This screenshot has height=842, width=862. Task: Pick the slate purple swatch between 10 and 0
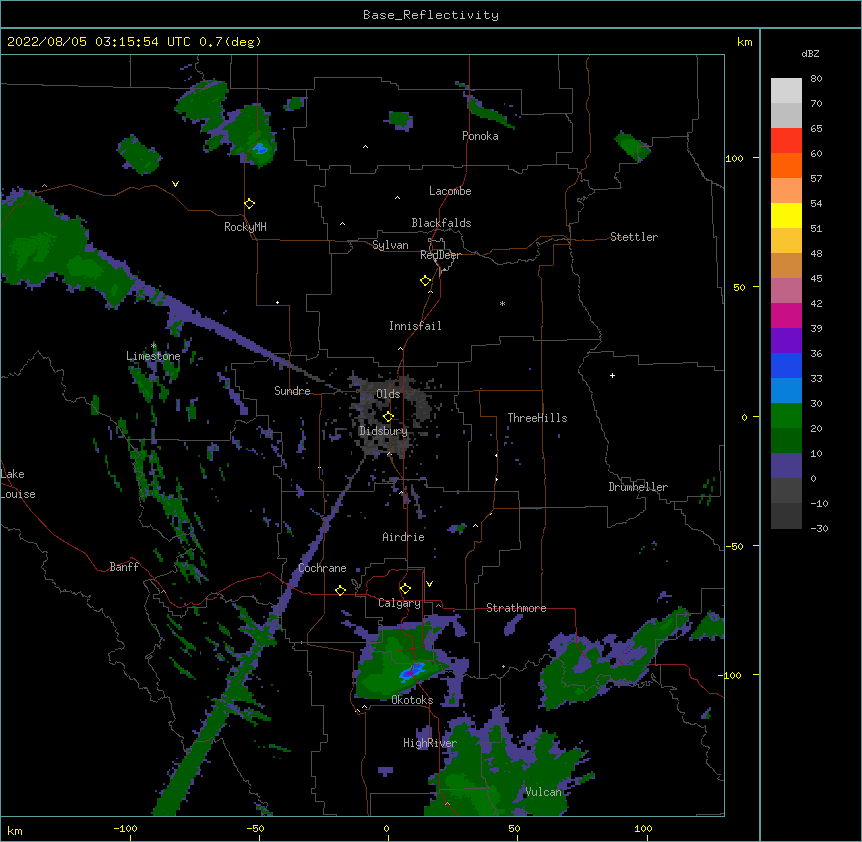coord(786,466)
